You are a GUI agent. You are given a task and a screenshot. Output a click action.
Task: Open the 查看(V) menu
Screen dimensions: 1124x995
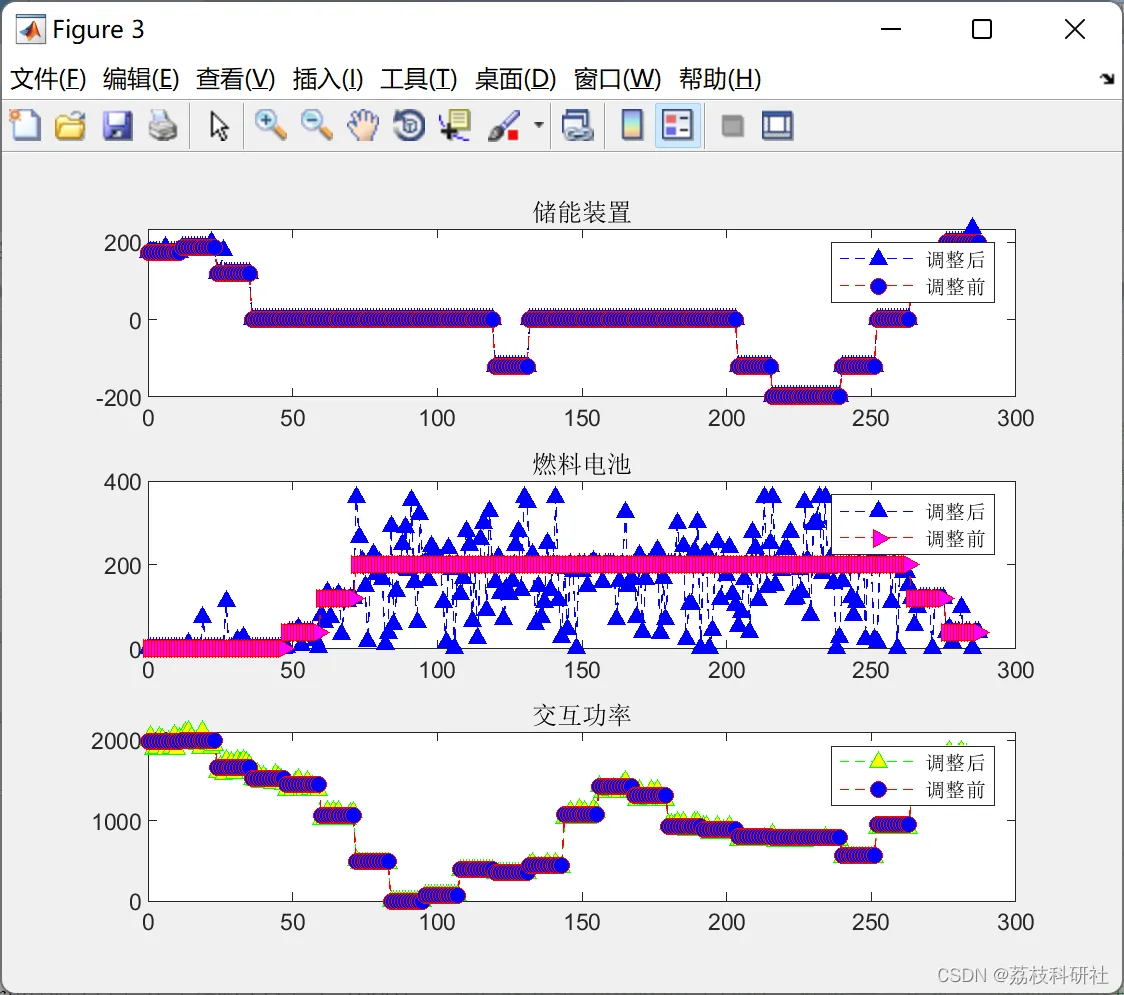click(235, 78)
